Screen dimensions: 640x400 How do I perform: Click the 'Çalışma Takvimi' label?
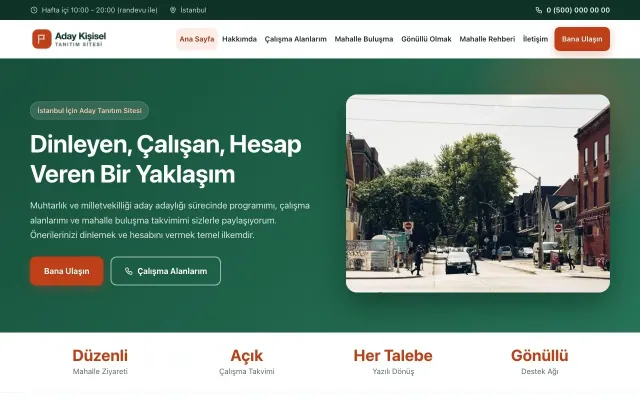click(x=247, y=372)
